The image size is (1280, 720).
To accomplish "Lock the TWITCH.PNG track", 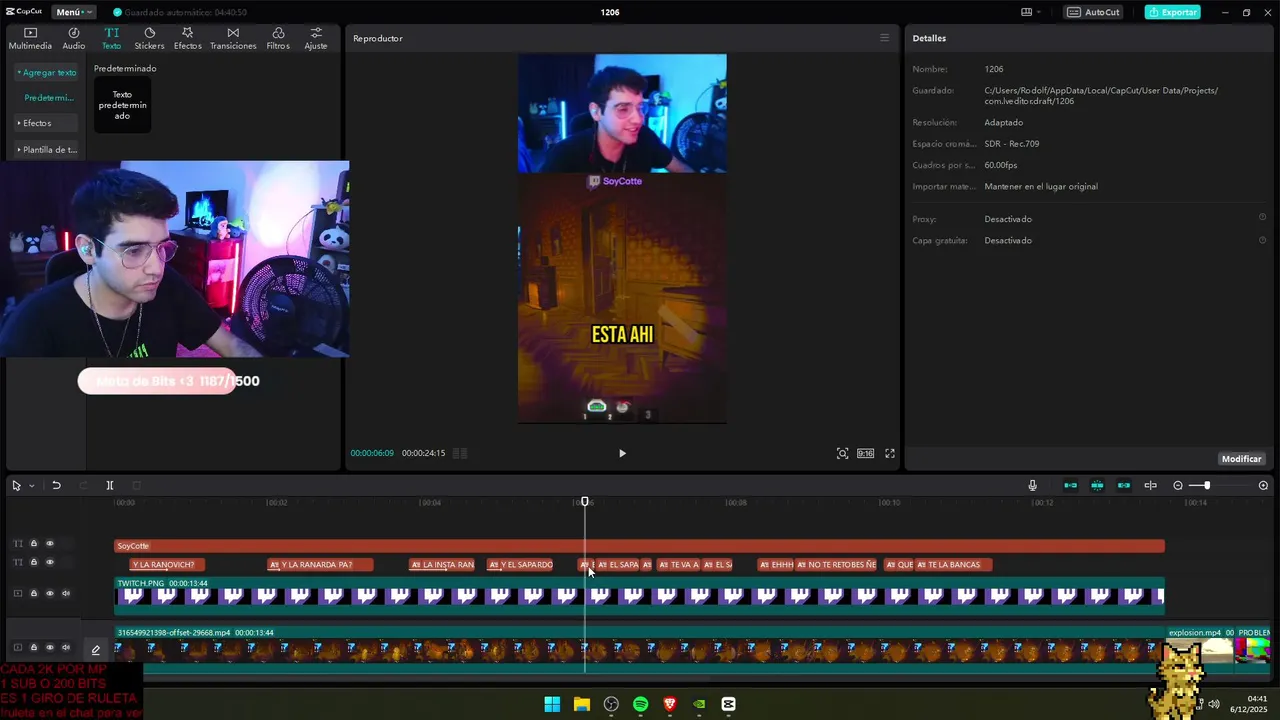I will click(33, 593).
